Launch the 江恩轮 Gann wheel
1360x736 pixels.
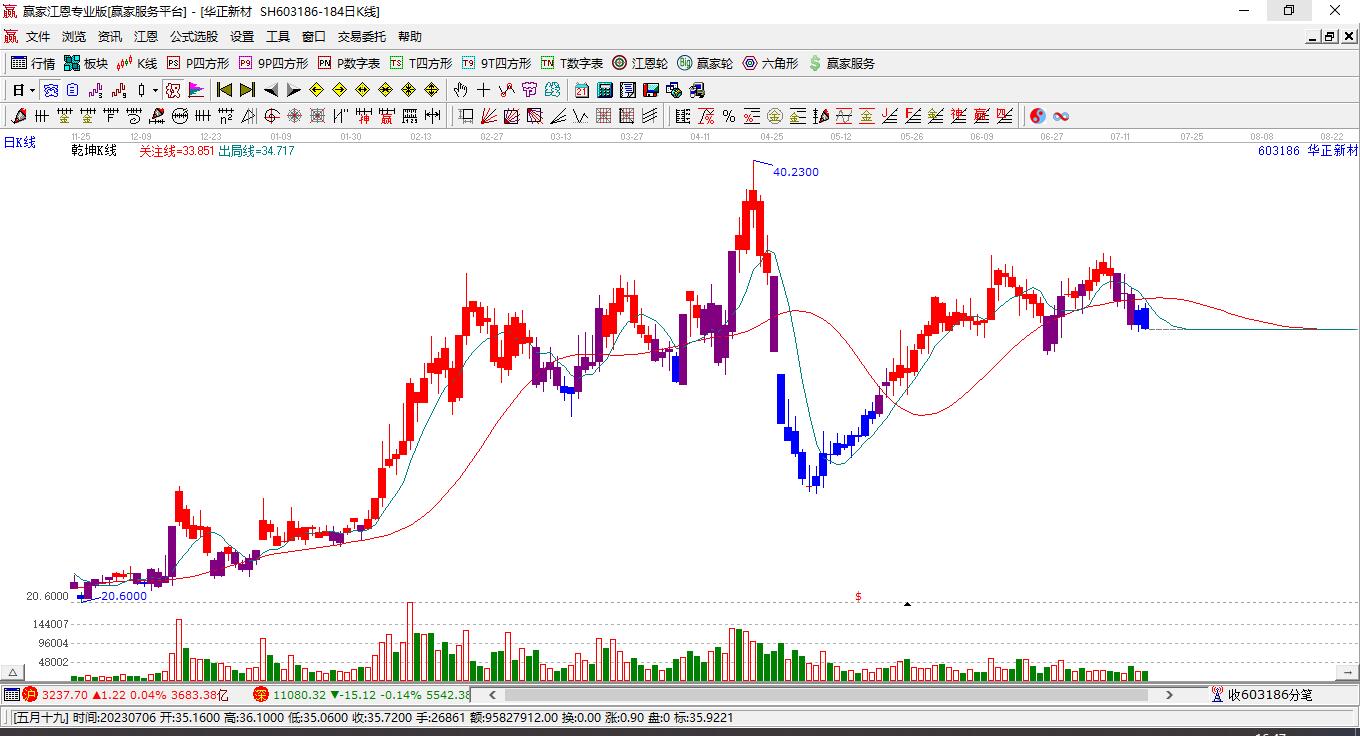(640, 63)
